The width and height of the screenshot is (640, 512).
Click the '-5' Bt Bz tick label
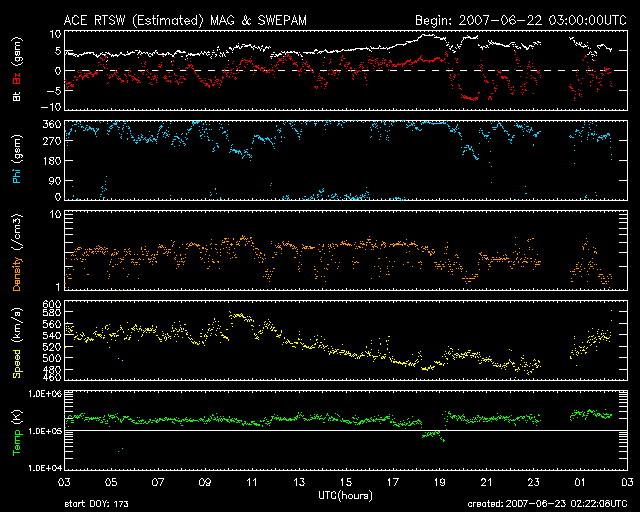pos(54,91)
